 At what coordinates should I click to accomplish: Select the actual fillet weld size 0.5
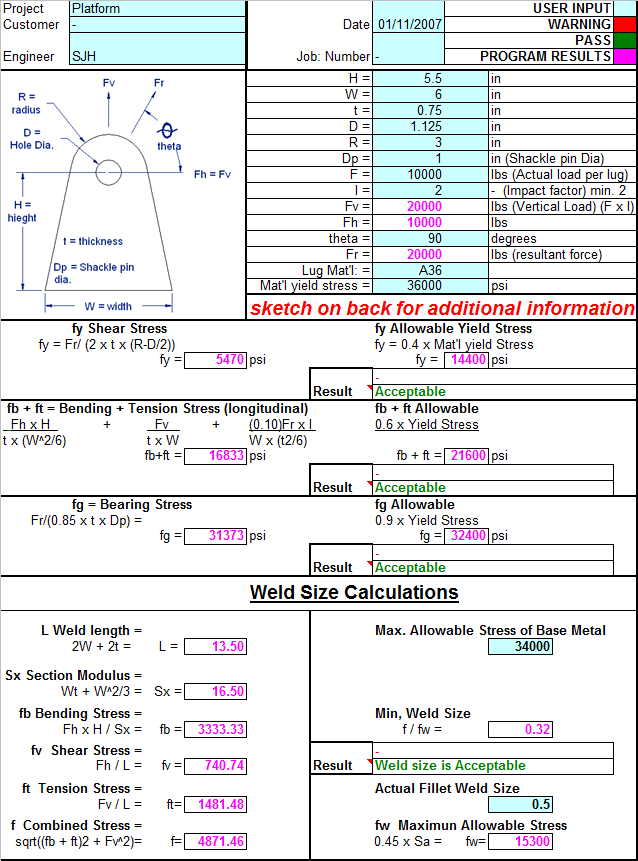click(x=521, y=804)
